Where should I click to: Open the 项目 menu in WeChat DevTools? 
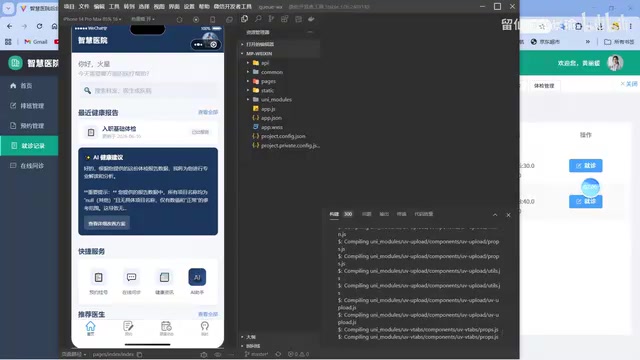pyautogui.click(x=69, y=7)
